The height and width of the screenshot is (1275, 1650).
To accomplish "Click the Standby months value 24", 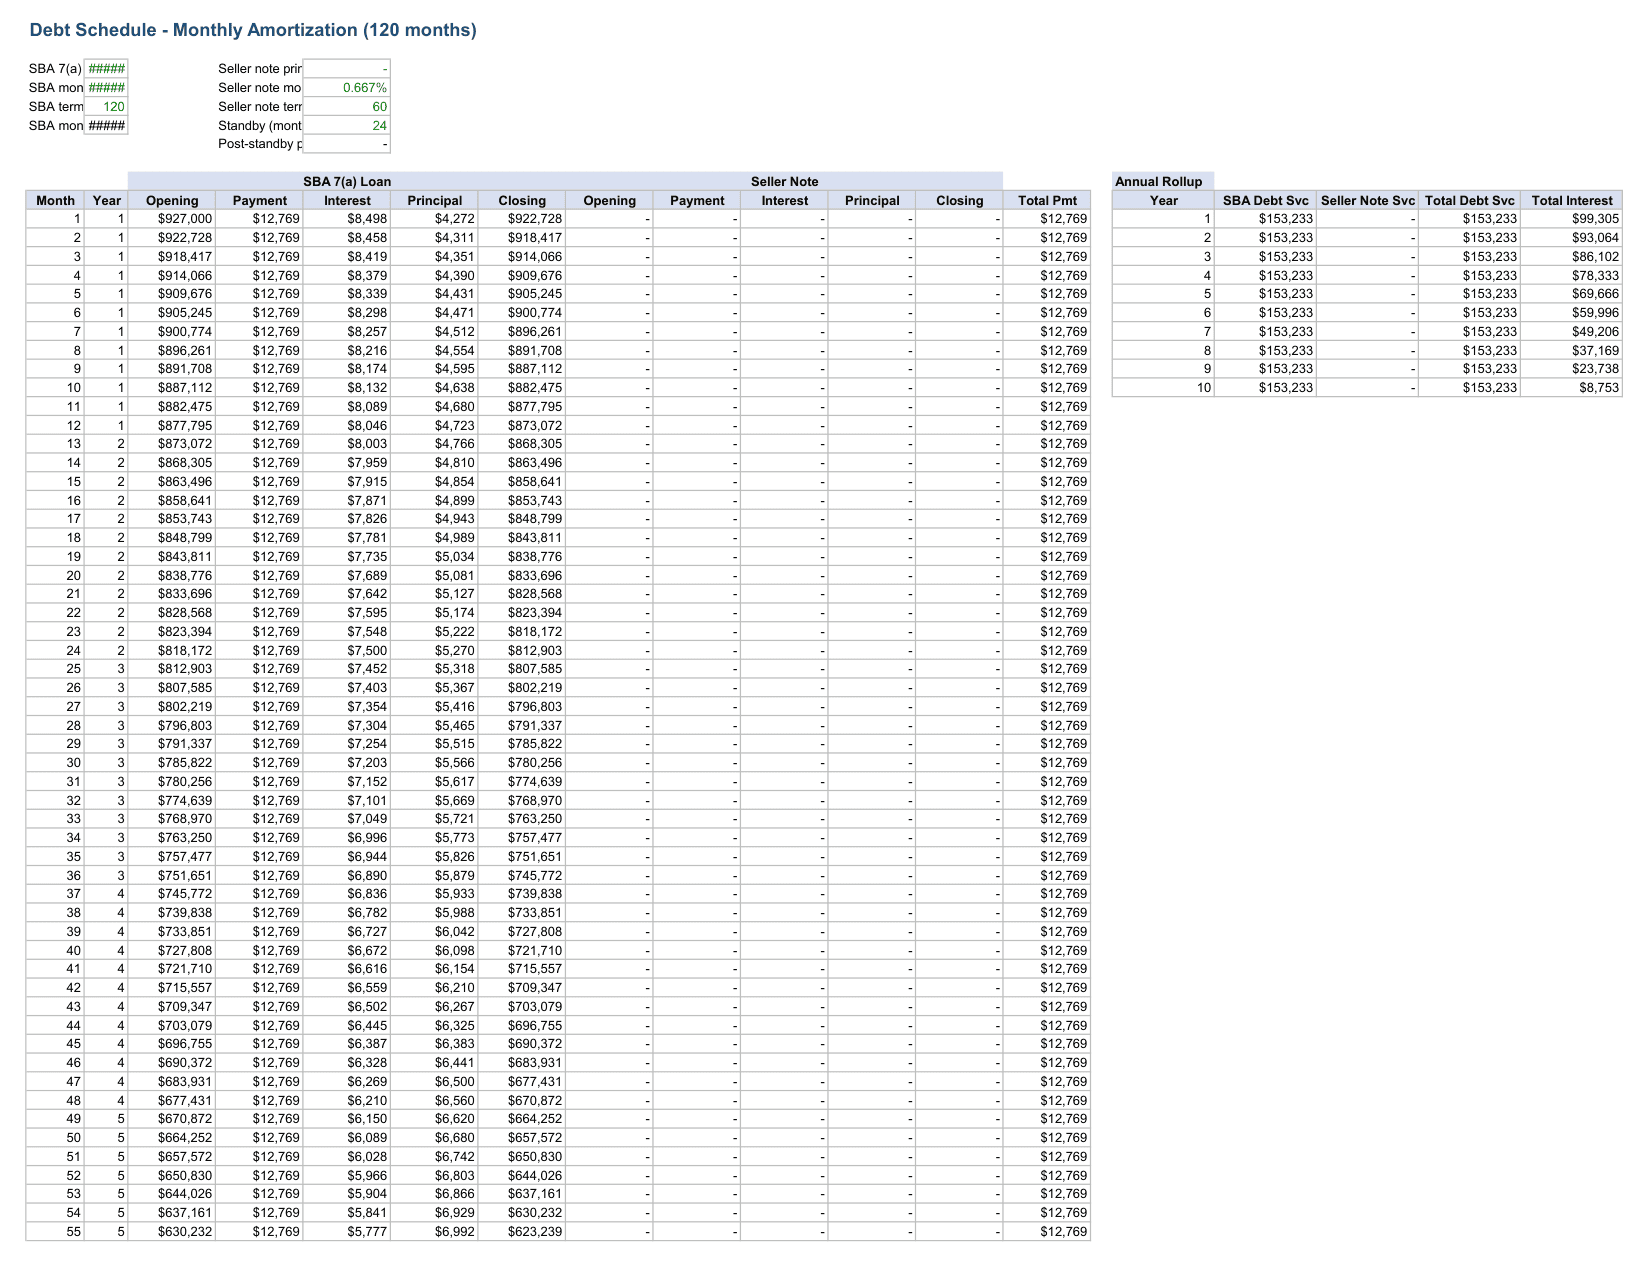I will 346,125.
